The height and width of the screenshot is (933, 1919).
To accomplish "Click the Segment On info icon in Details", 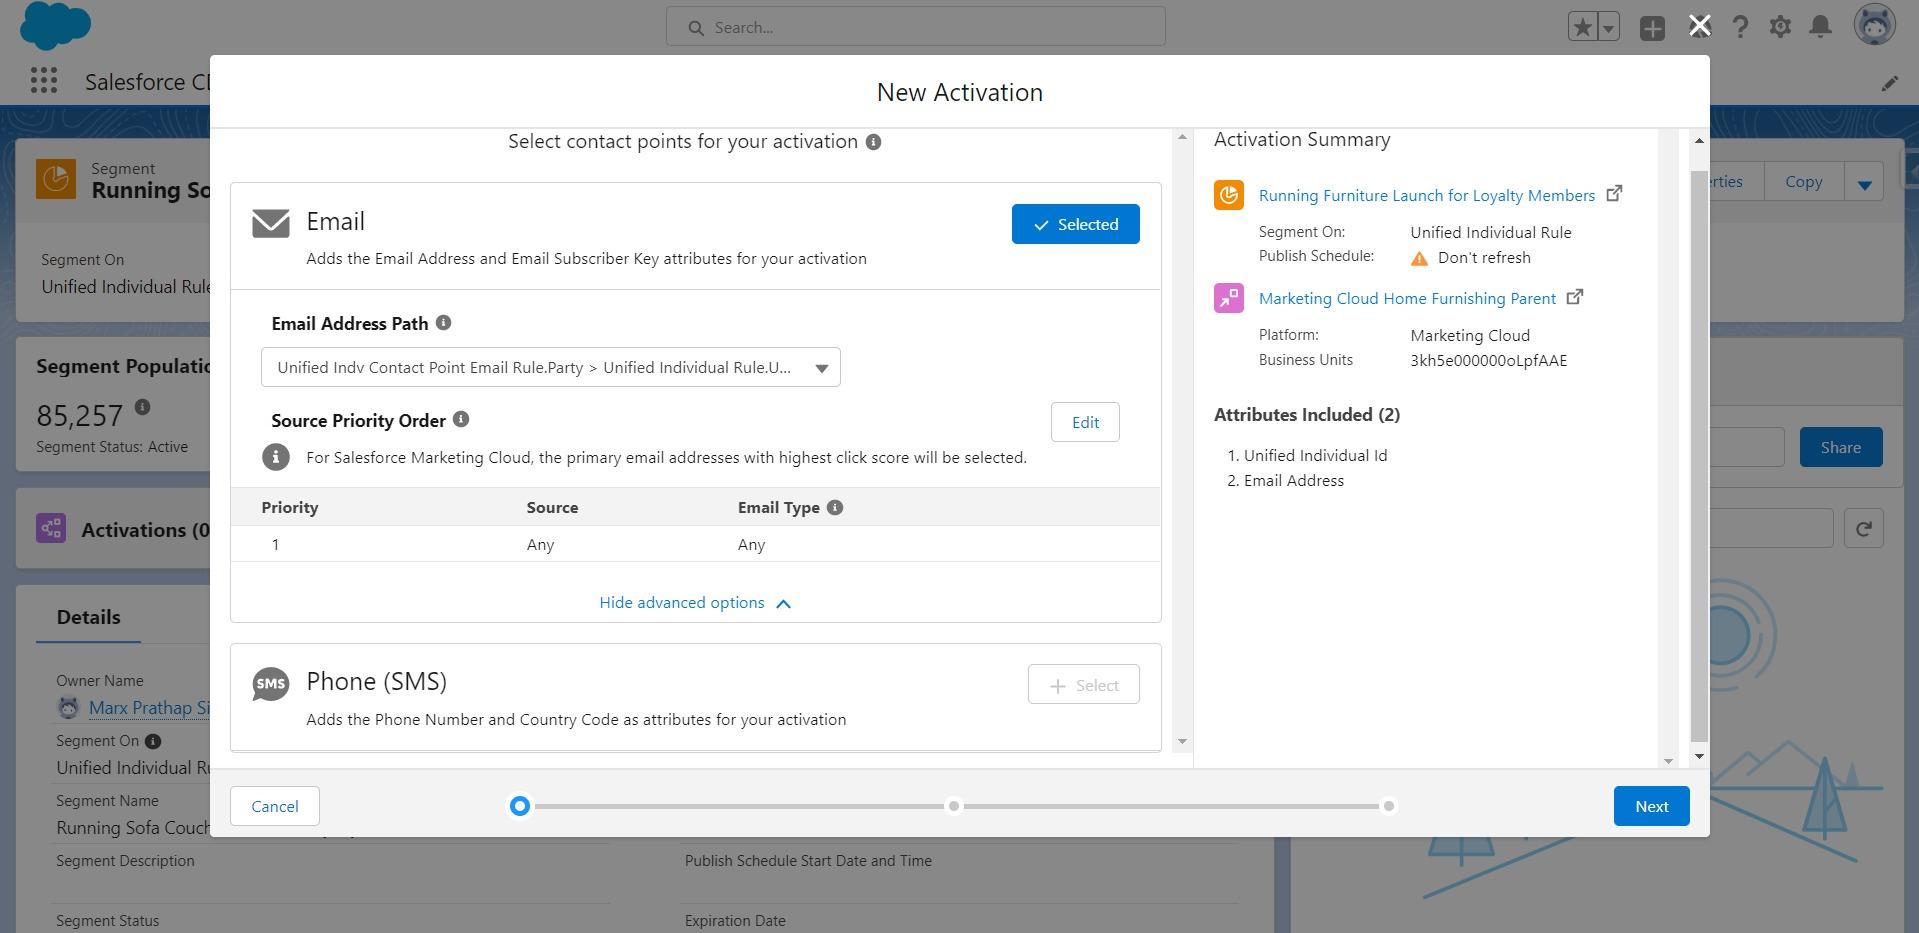I will tap(152, 741).
